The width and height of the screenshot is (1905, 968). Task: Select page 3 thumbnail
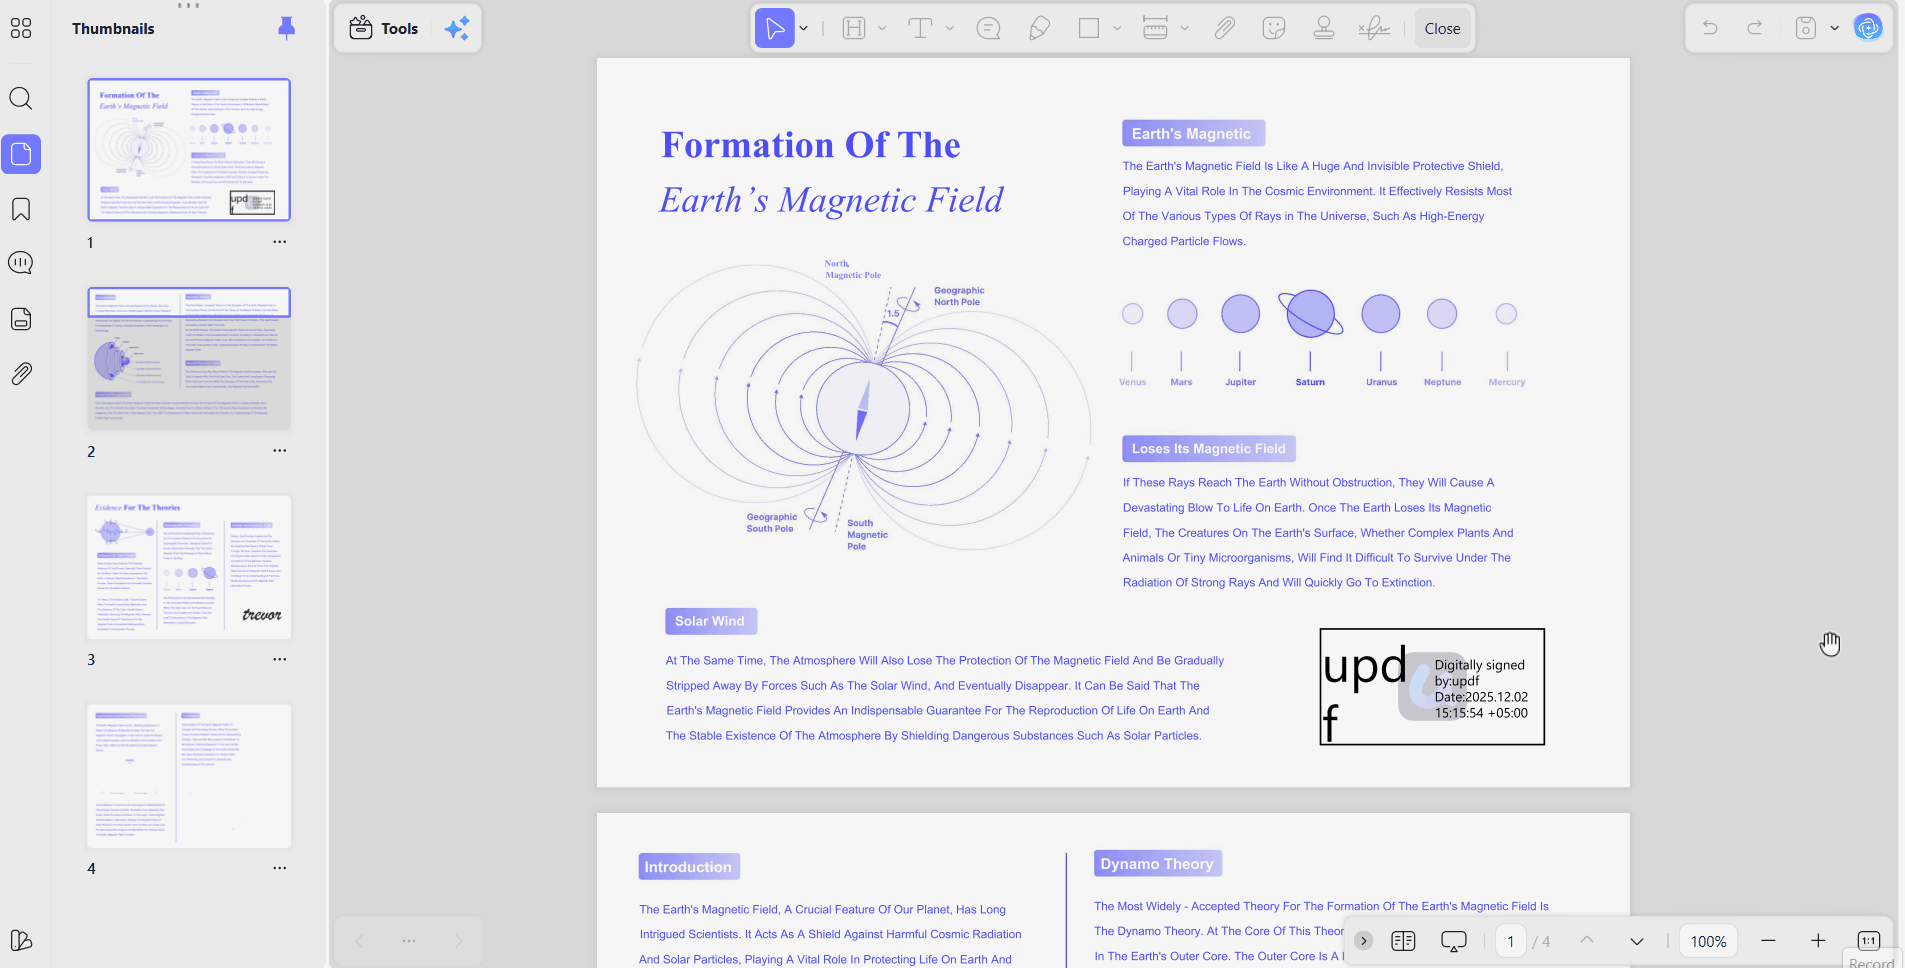(x=189, y=567)
